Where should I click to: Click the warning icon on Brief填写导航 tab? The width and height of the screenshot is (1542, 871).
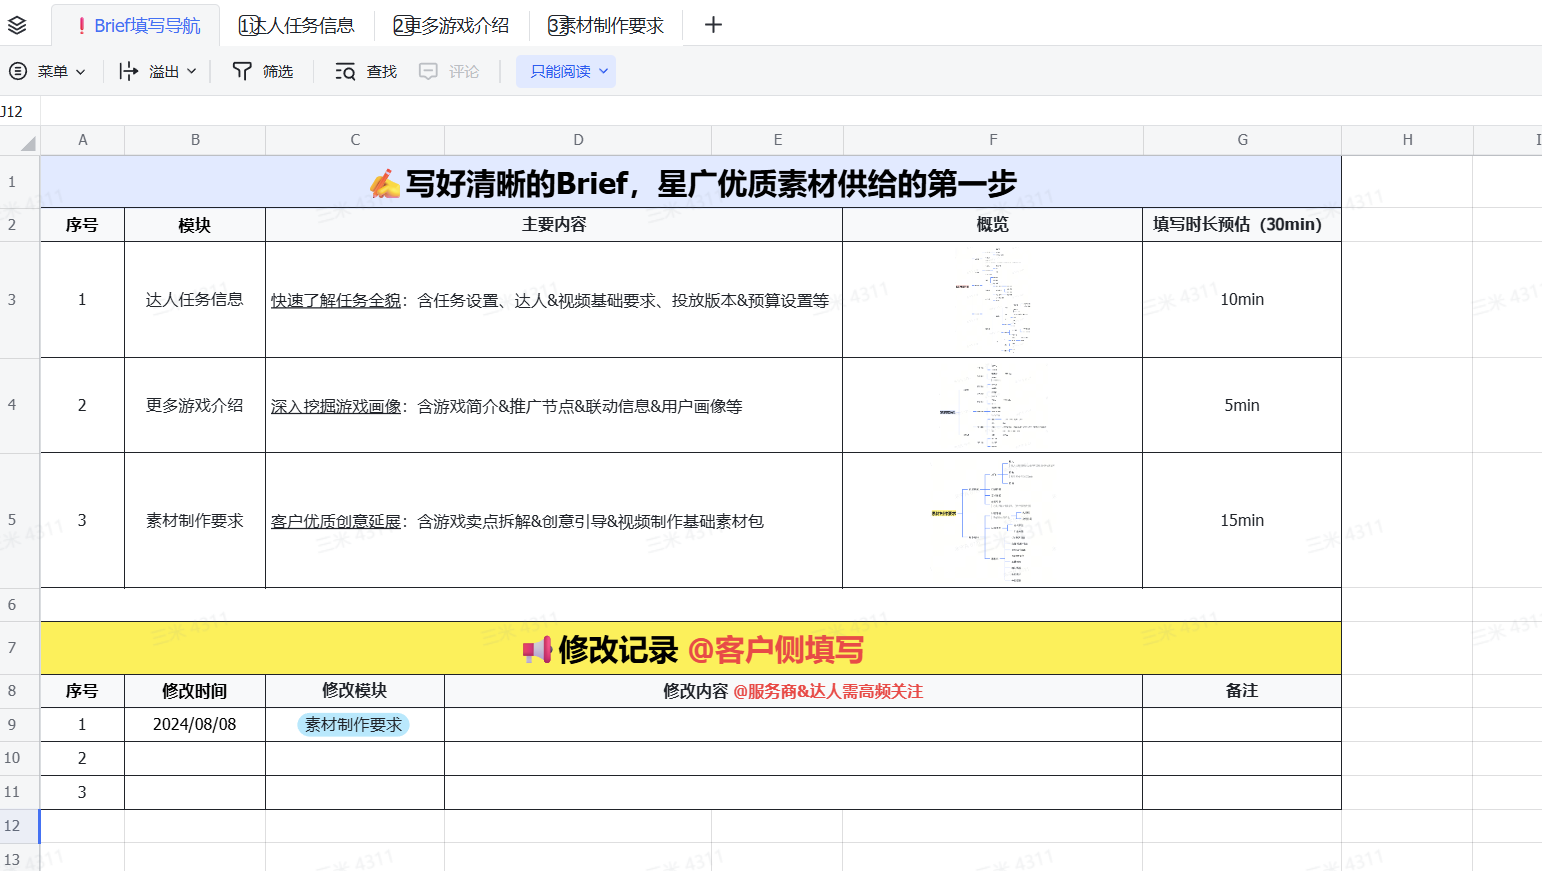point(83,25)
